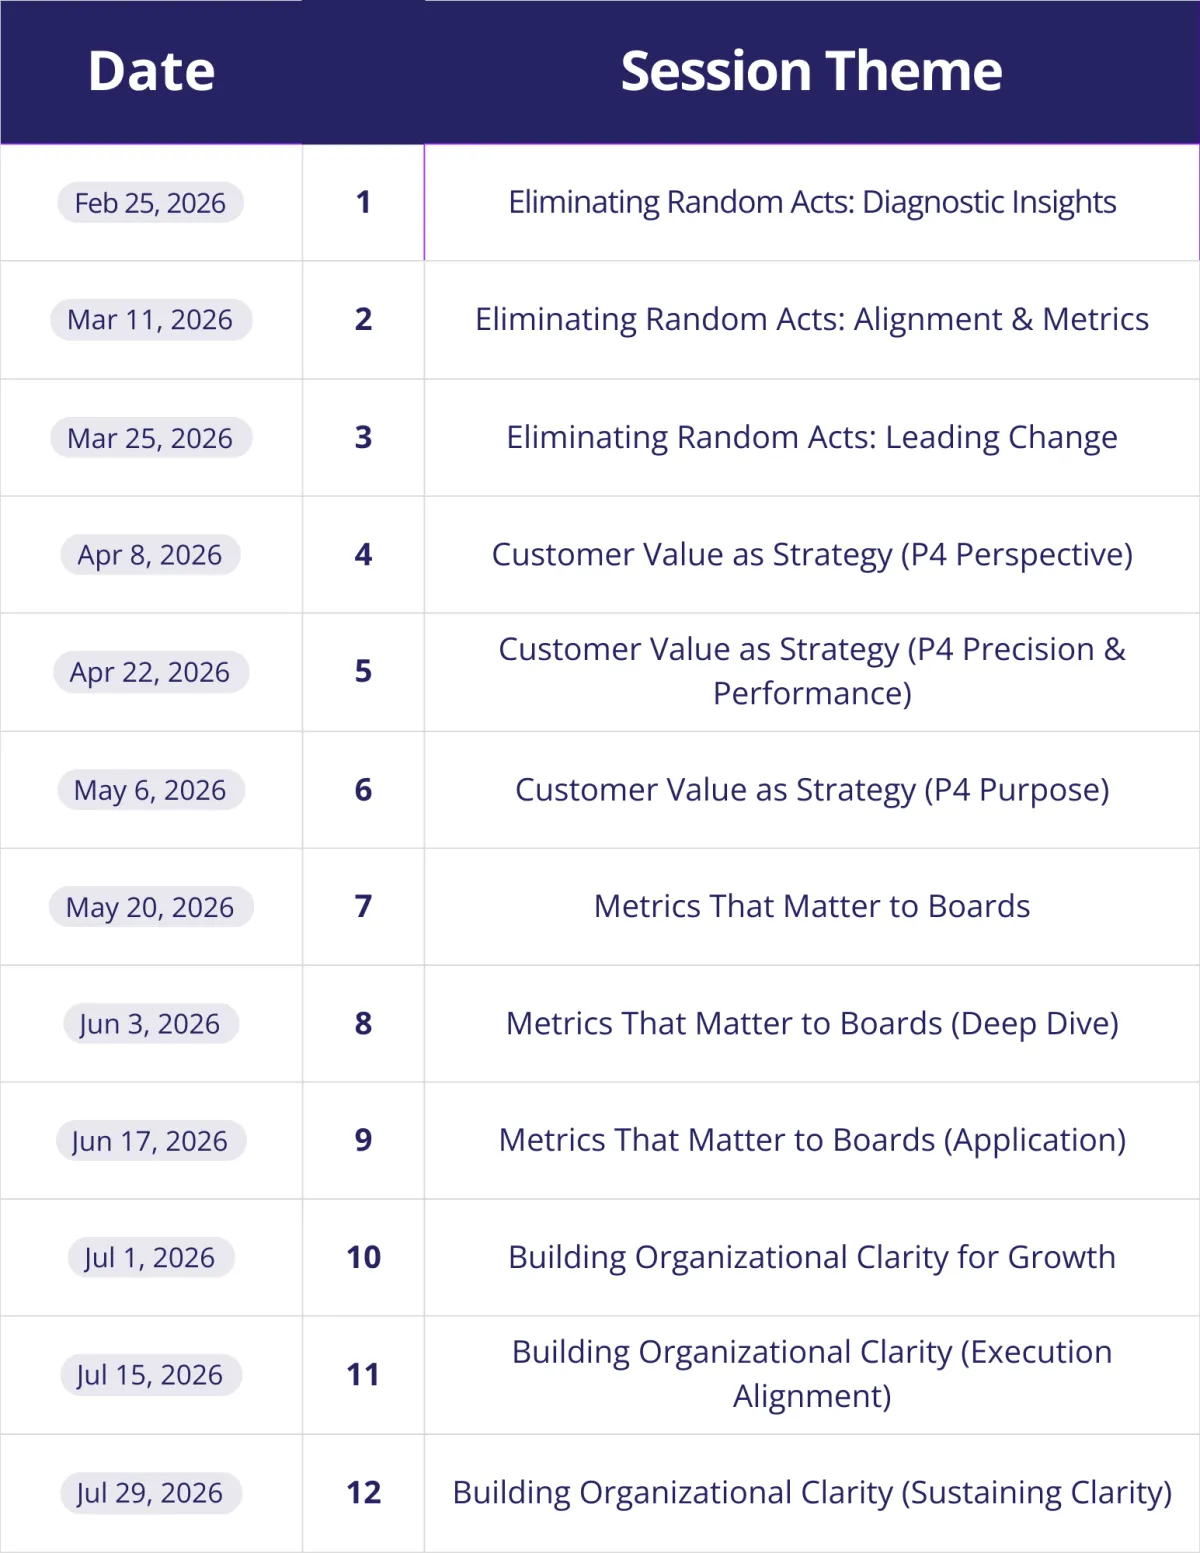Click the Jul 1, 2026 date badge
Viewport: 1200px width, 1553px height.
tap(150, 1258)
